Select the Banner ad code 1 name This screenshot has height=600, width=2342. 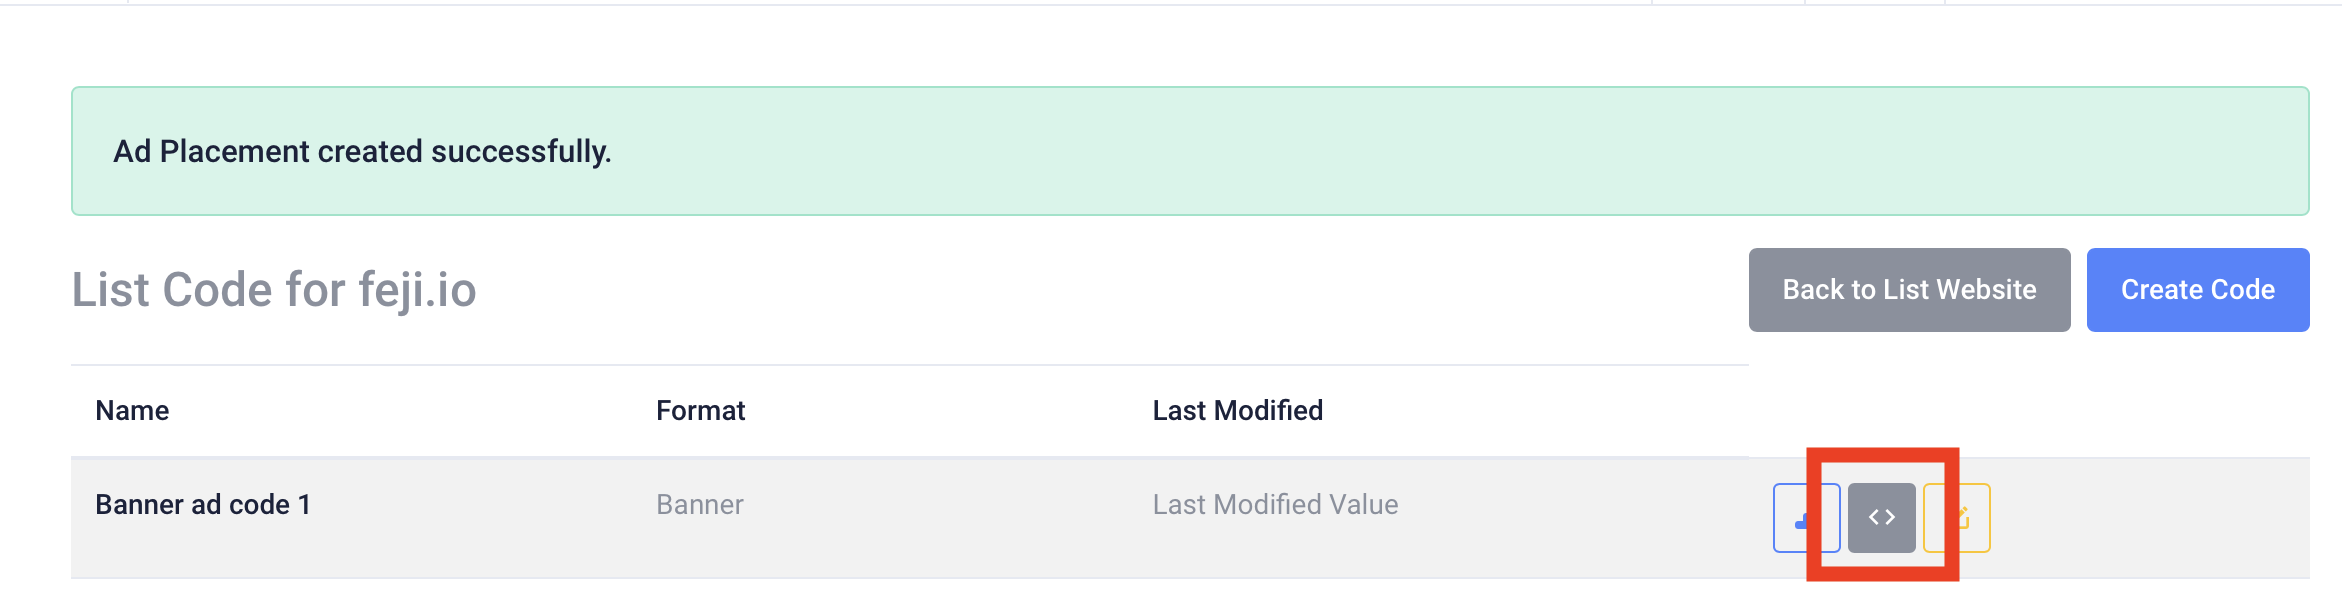(203, 505)
